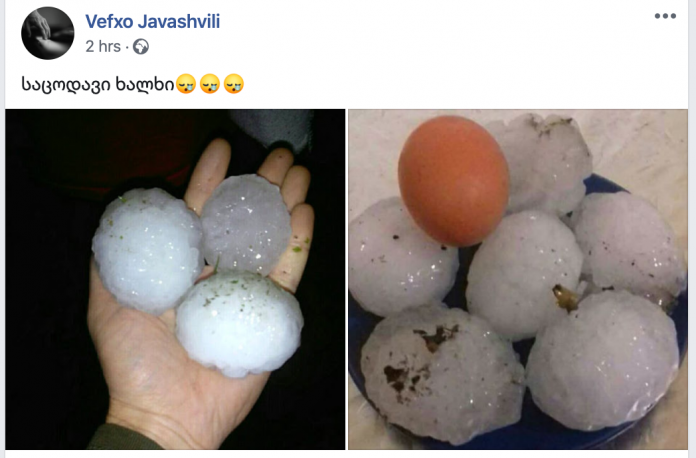Click the left hailstone held in hand
The width and height of the screenshot is (696, 458).
[148, 251]
